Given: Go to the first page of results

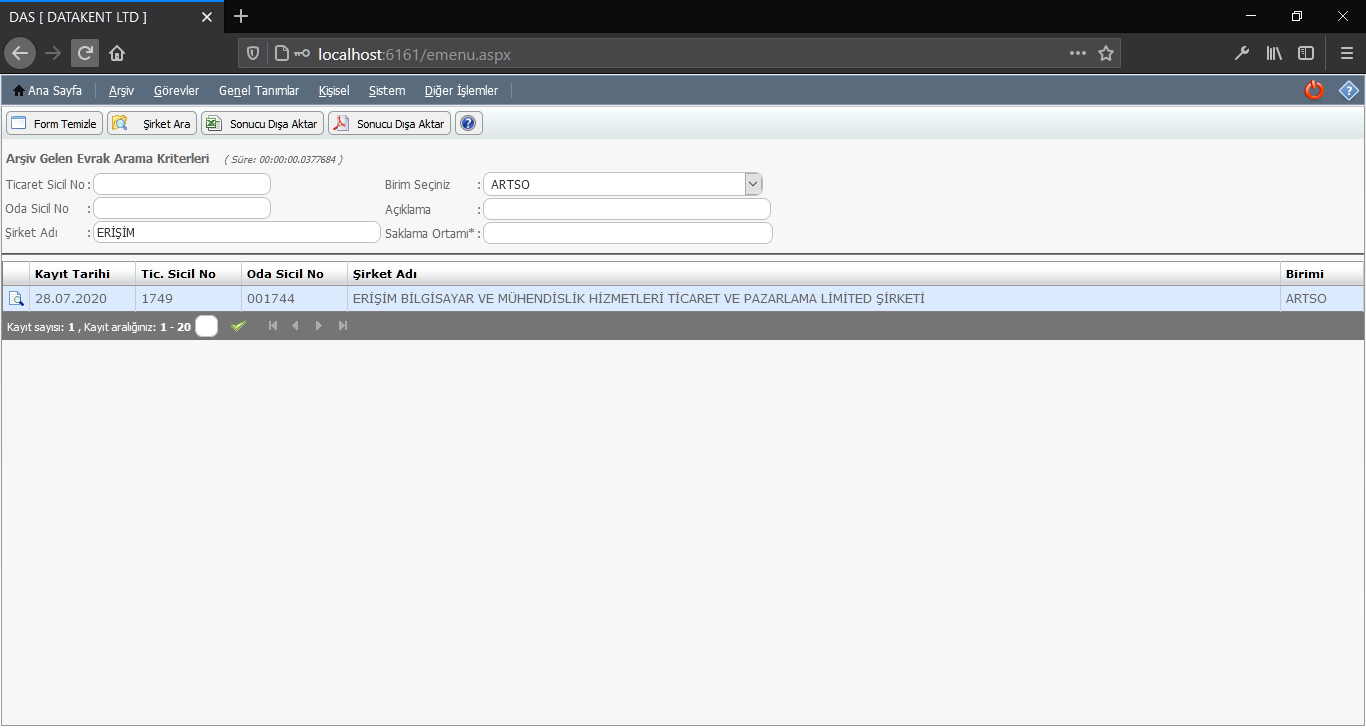Looking at the screenshot, I should pos(273,326).
